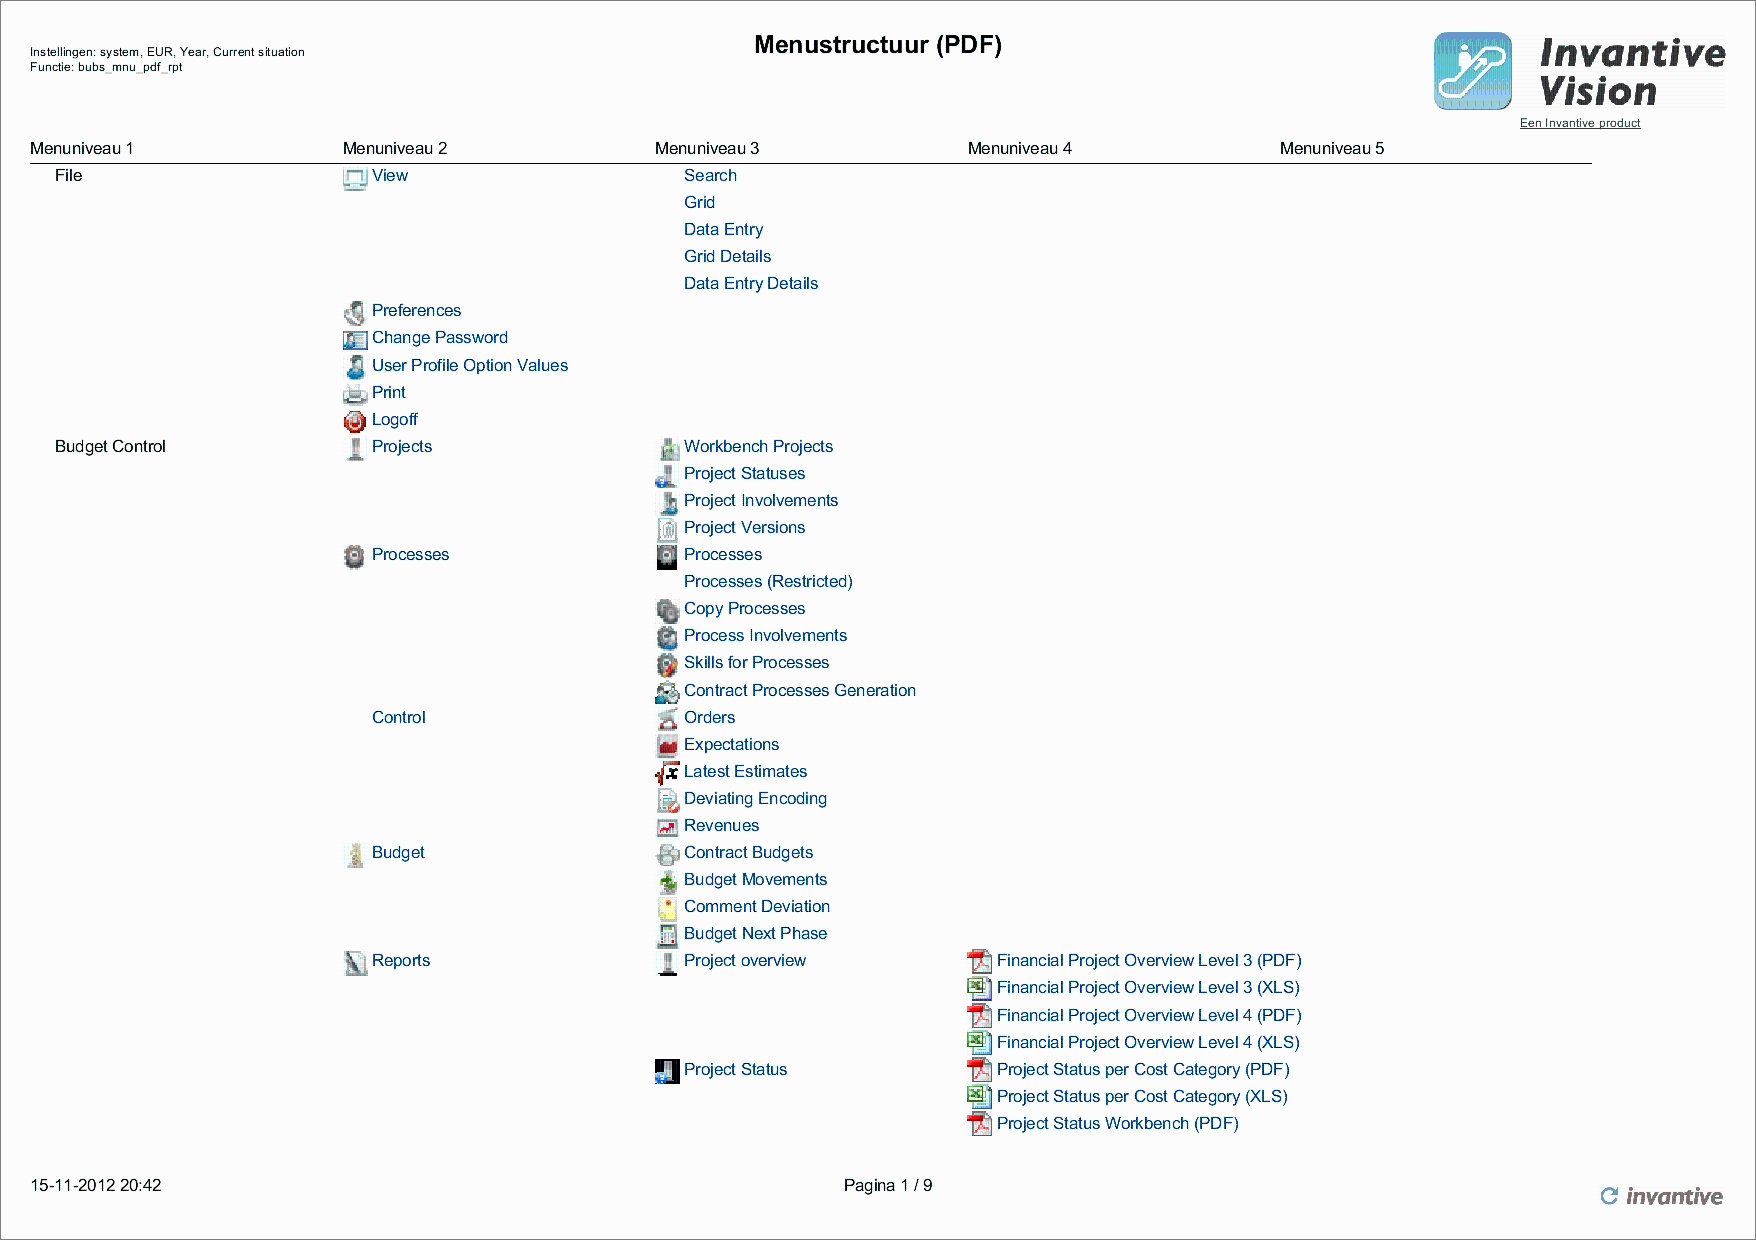The image size is (1756, 1240).
Task: Click the Deviating Encoding icon
Action: pos(667,800)
